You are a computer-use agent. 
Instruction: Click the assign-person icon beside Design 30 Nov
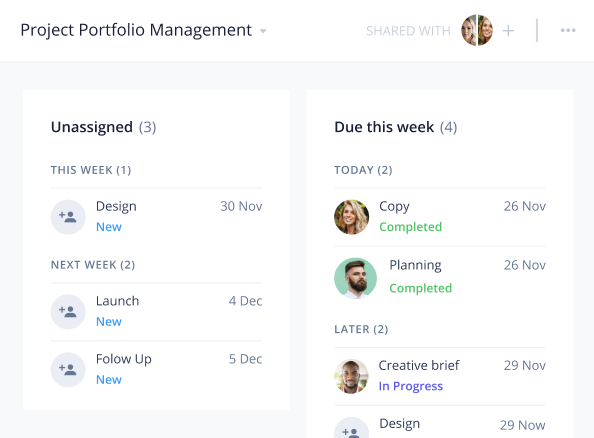(x=68, y=217)
